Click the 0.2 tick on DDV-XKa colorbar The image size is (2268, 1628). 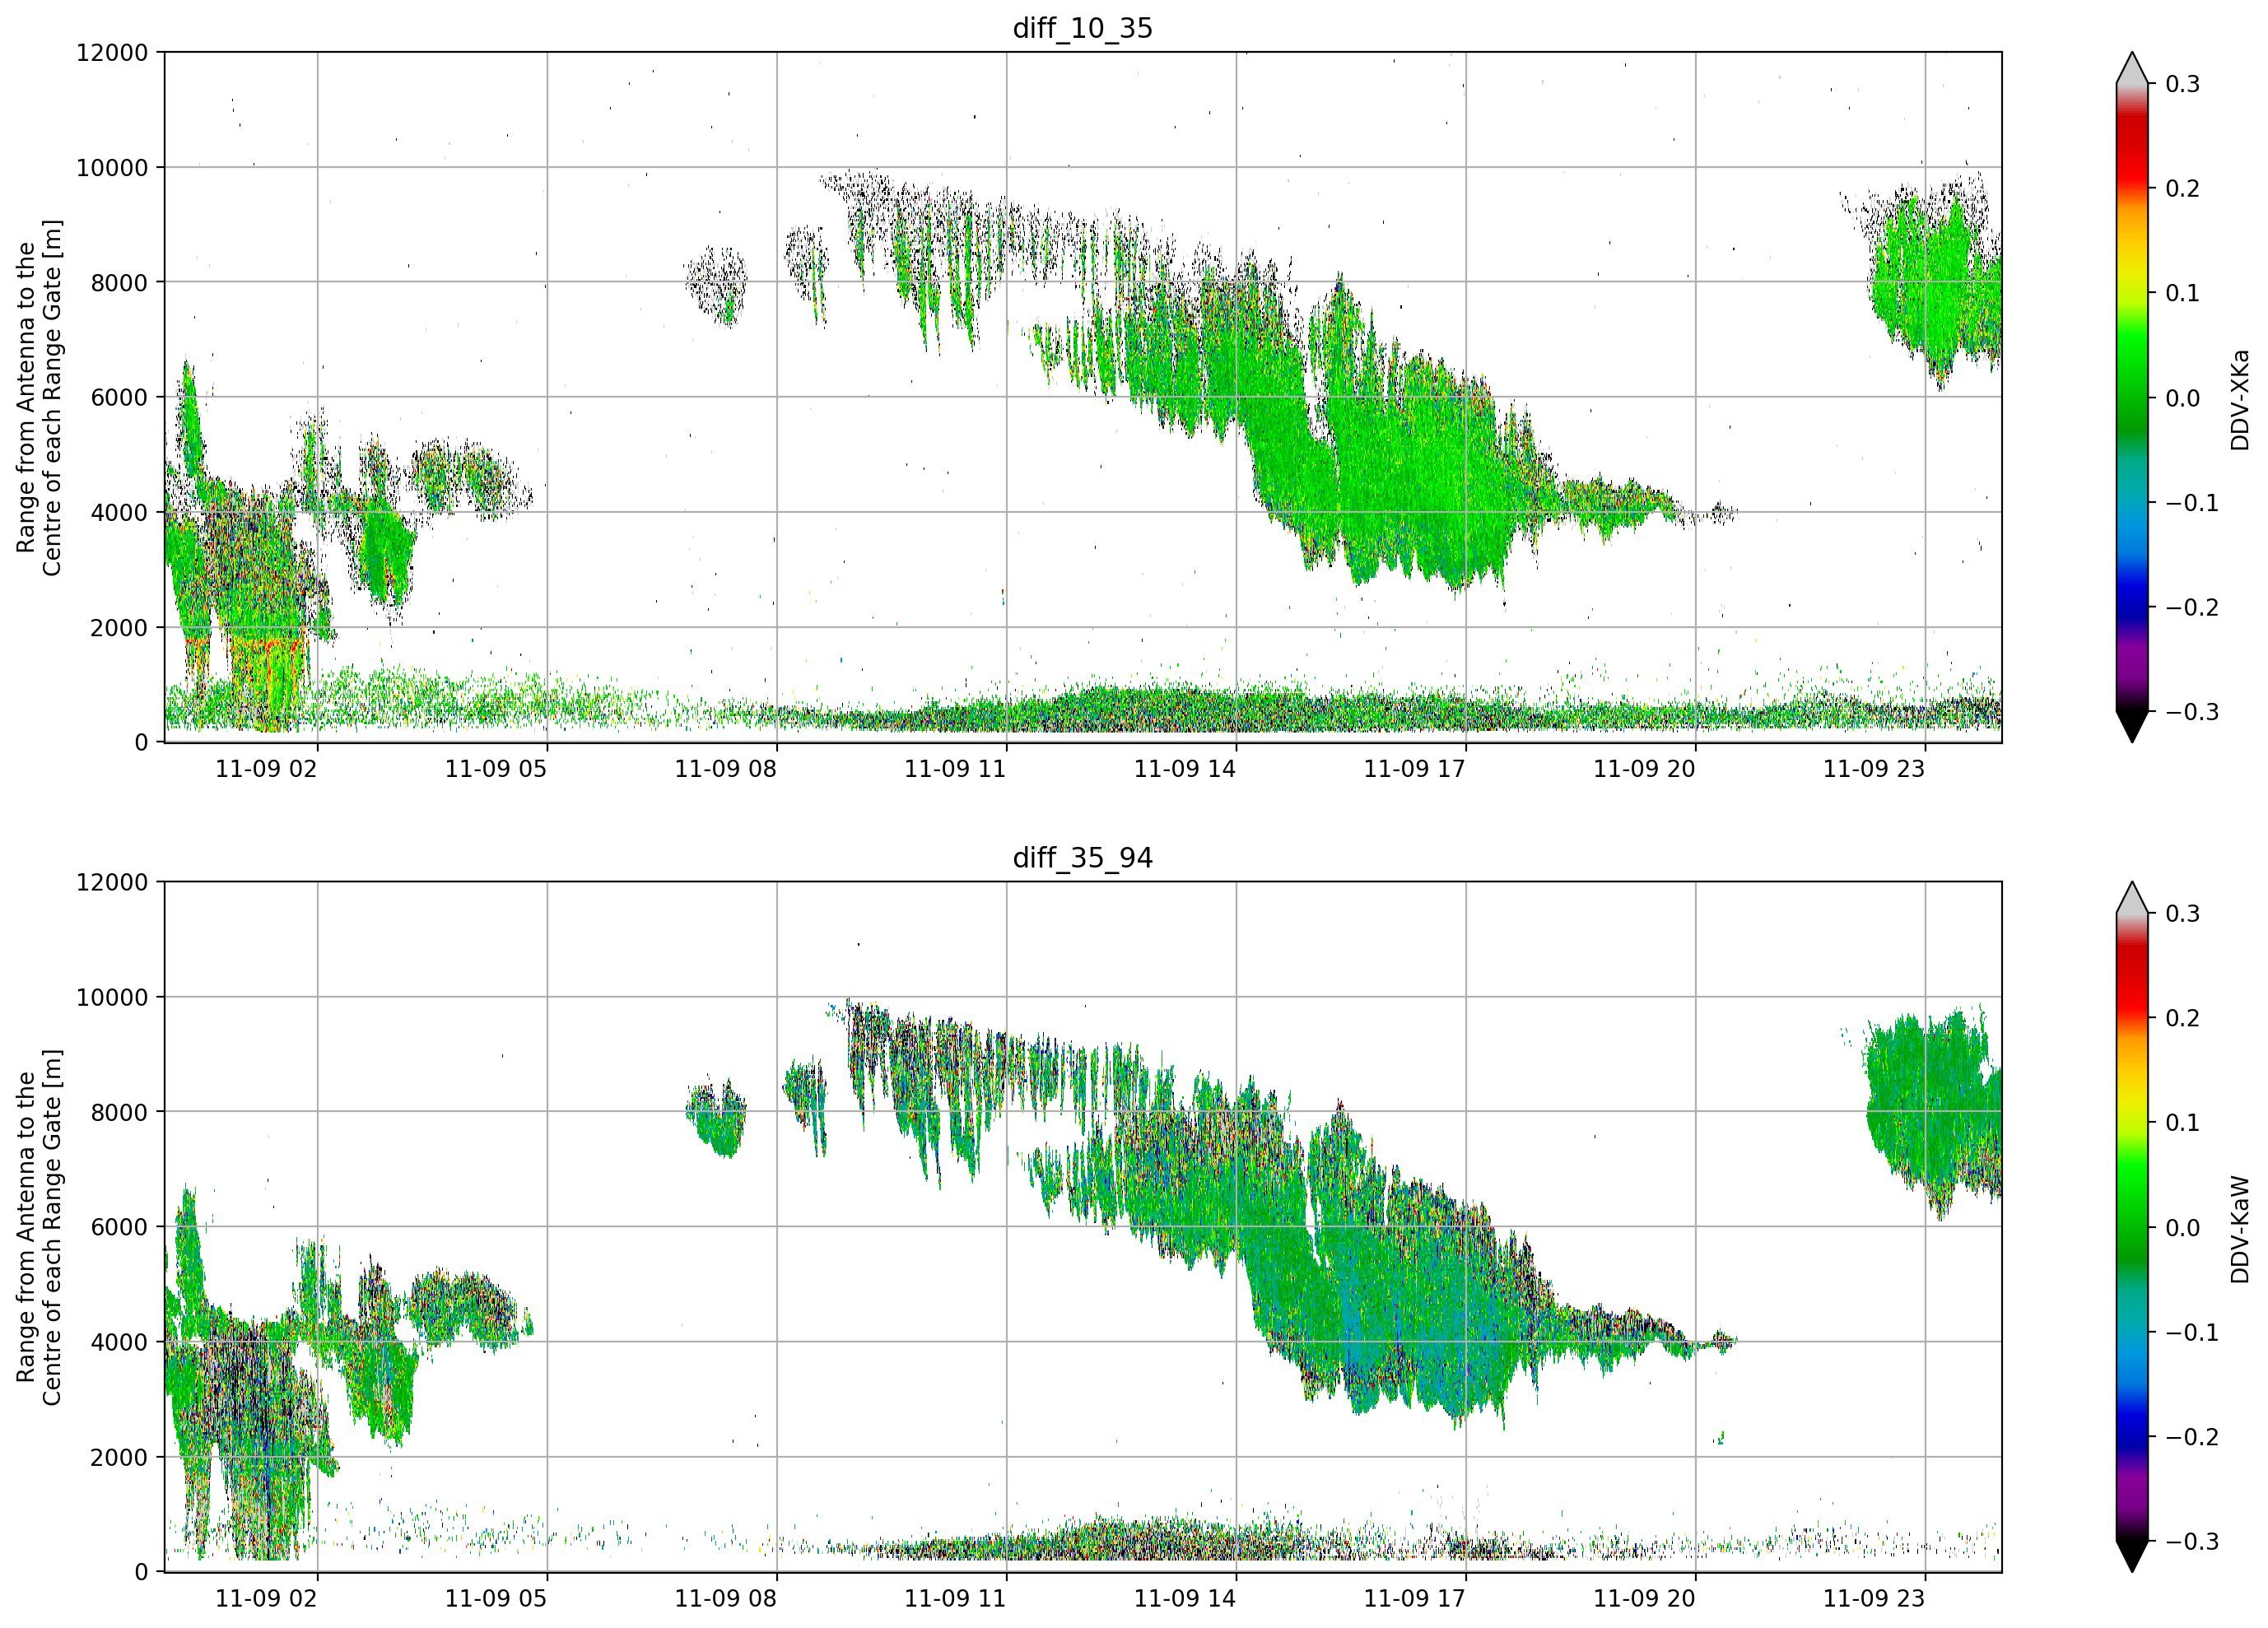(x=2182, y=189)
